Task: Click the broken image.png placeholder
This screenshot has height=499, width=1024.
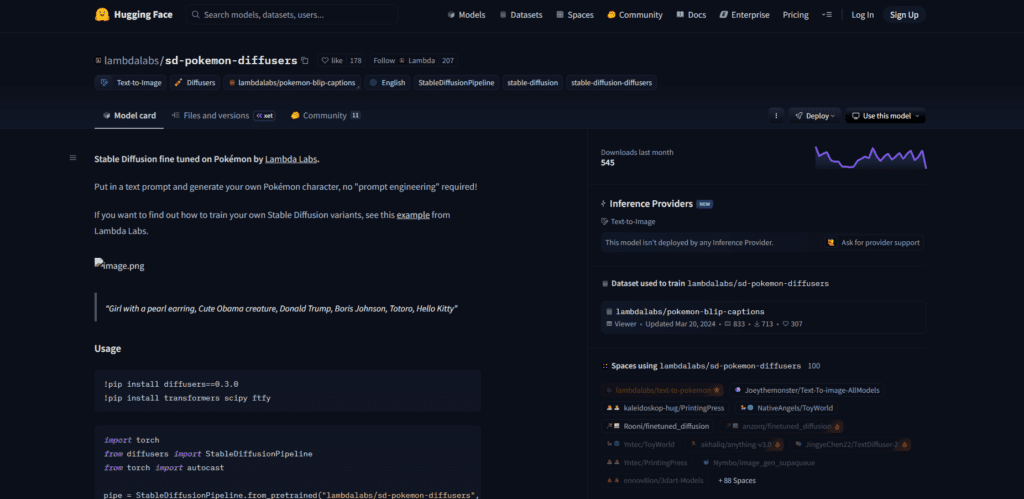Action: [x=120, y=266]
